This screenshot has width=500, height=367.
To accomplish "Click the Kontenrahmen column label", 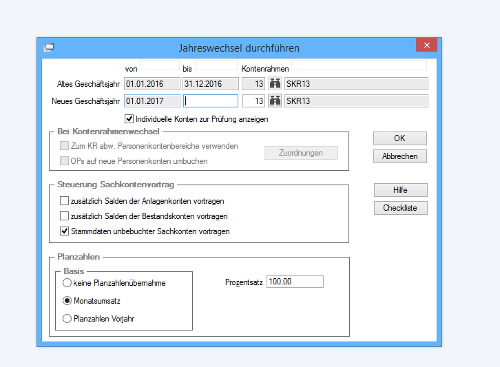I will click(x=265, y=69).
